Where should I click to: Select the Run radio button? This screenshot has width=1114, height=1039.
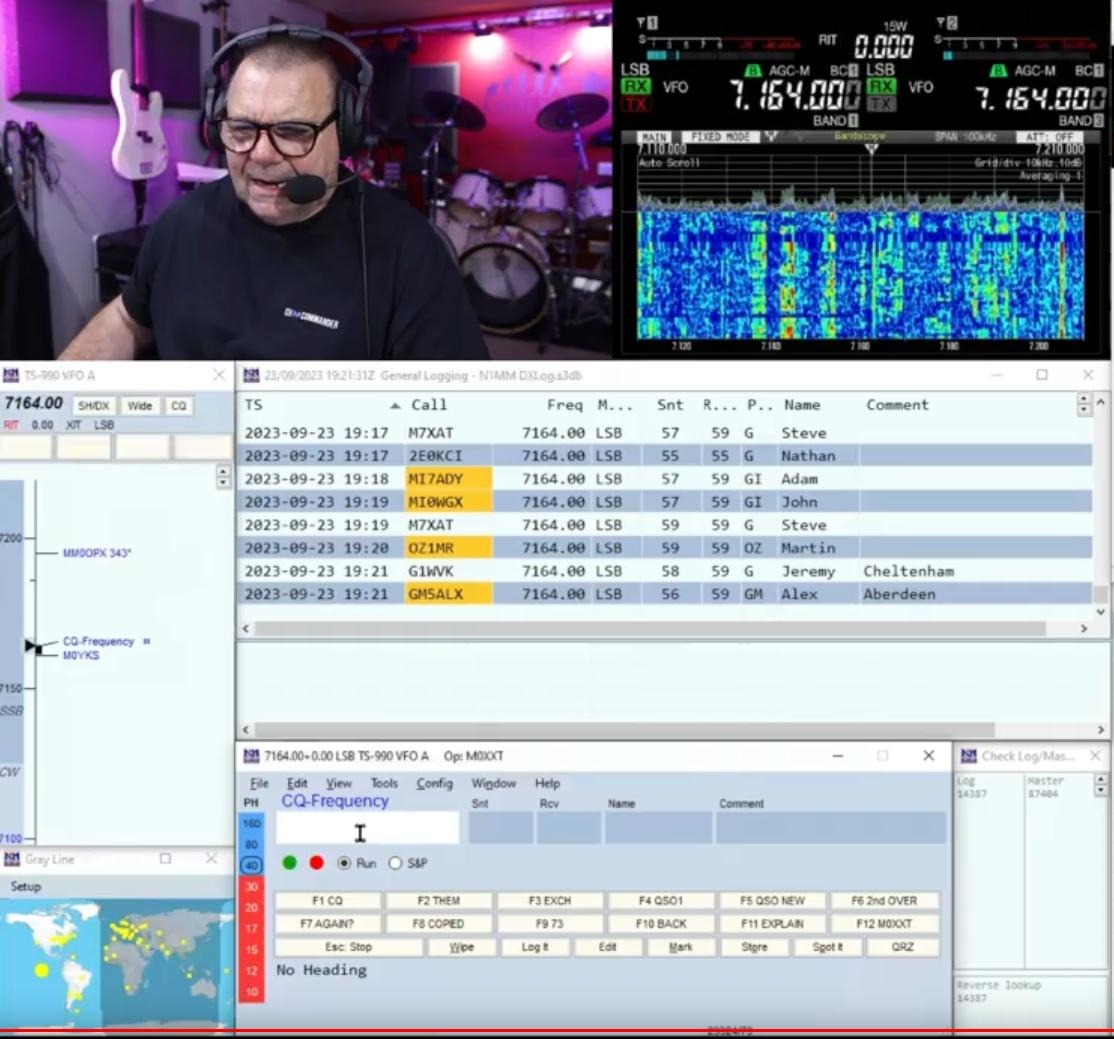coord(345,862)
